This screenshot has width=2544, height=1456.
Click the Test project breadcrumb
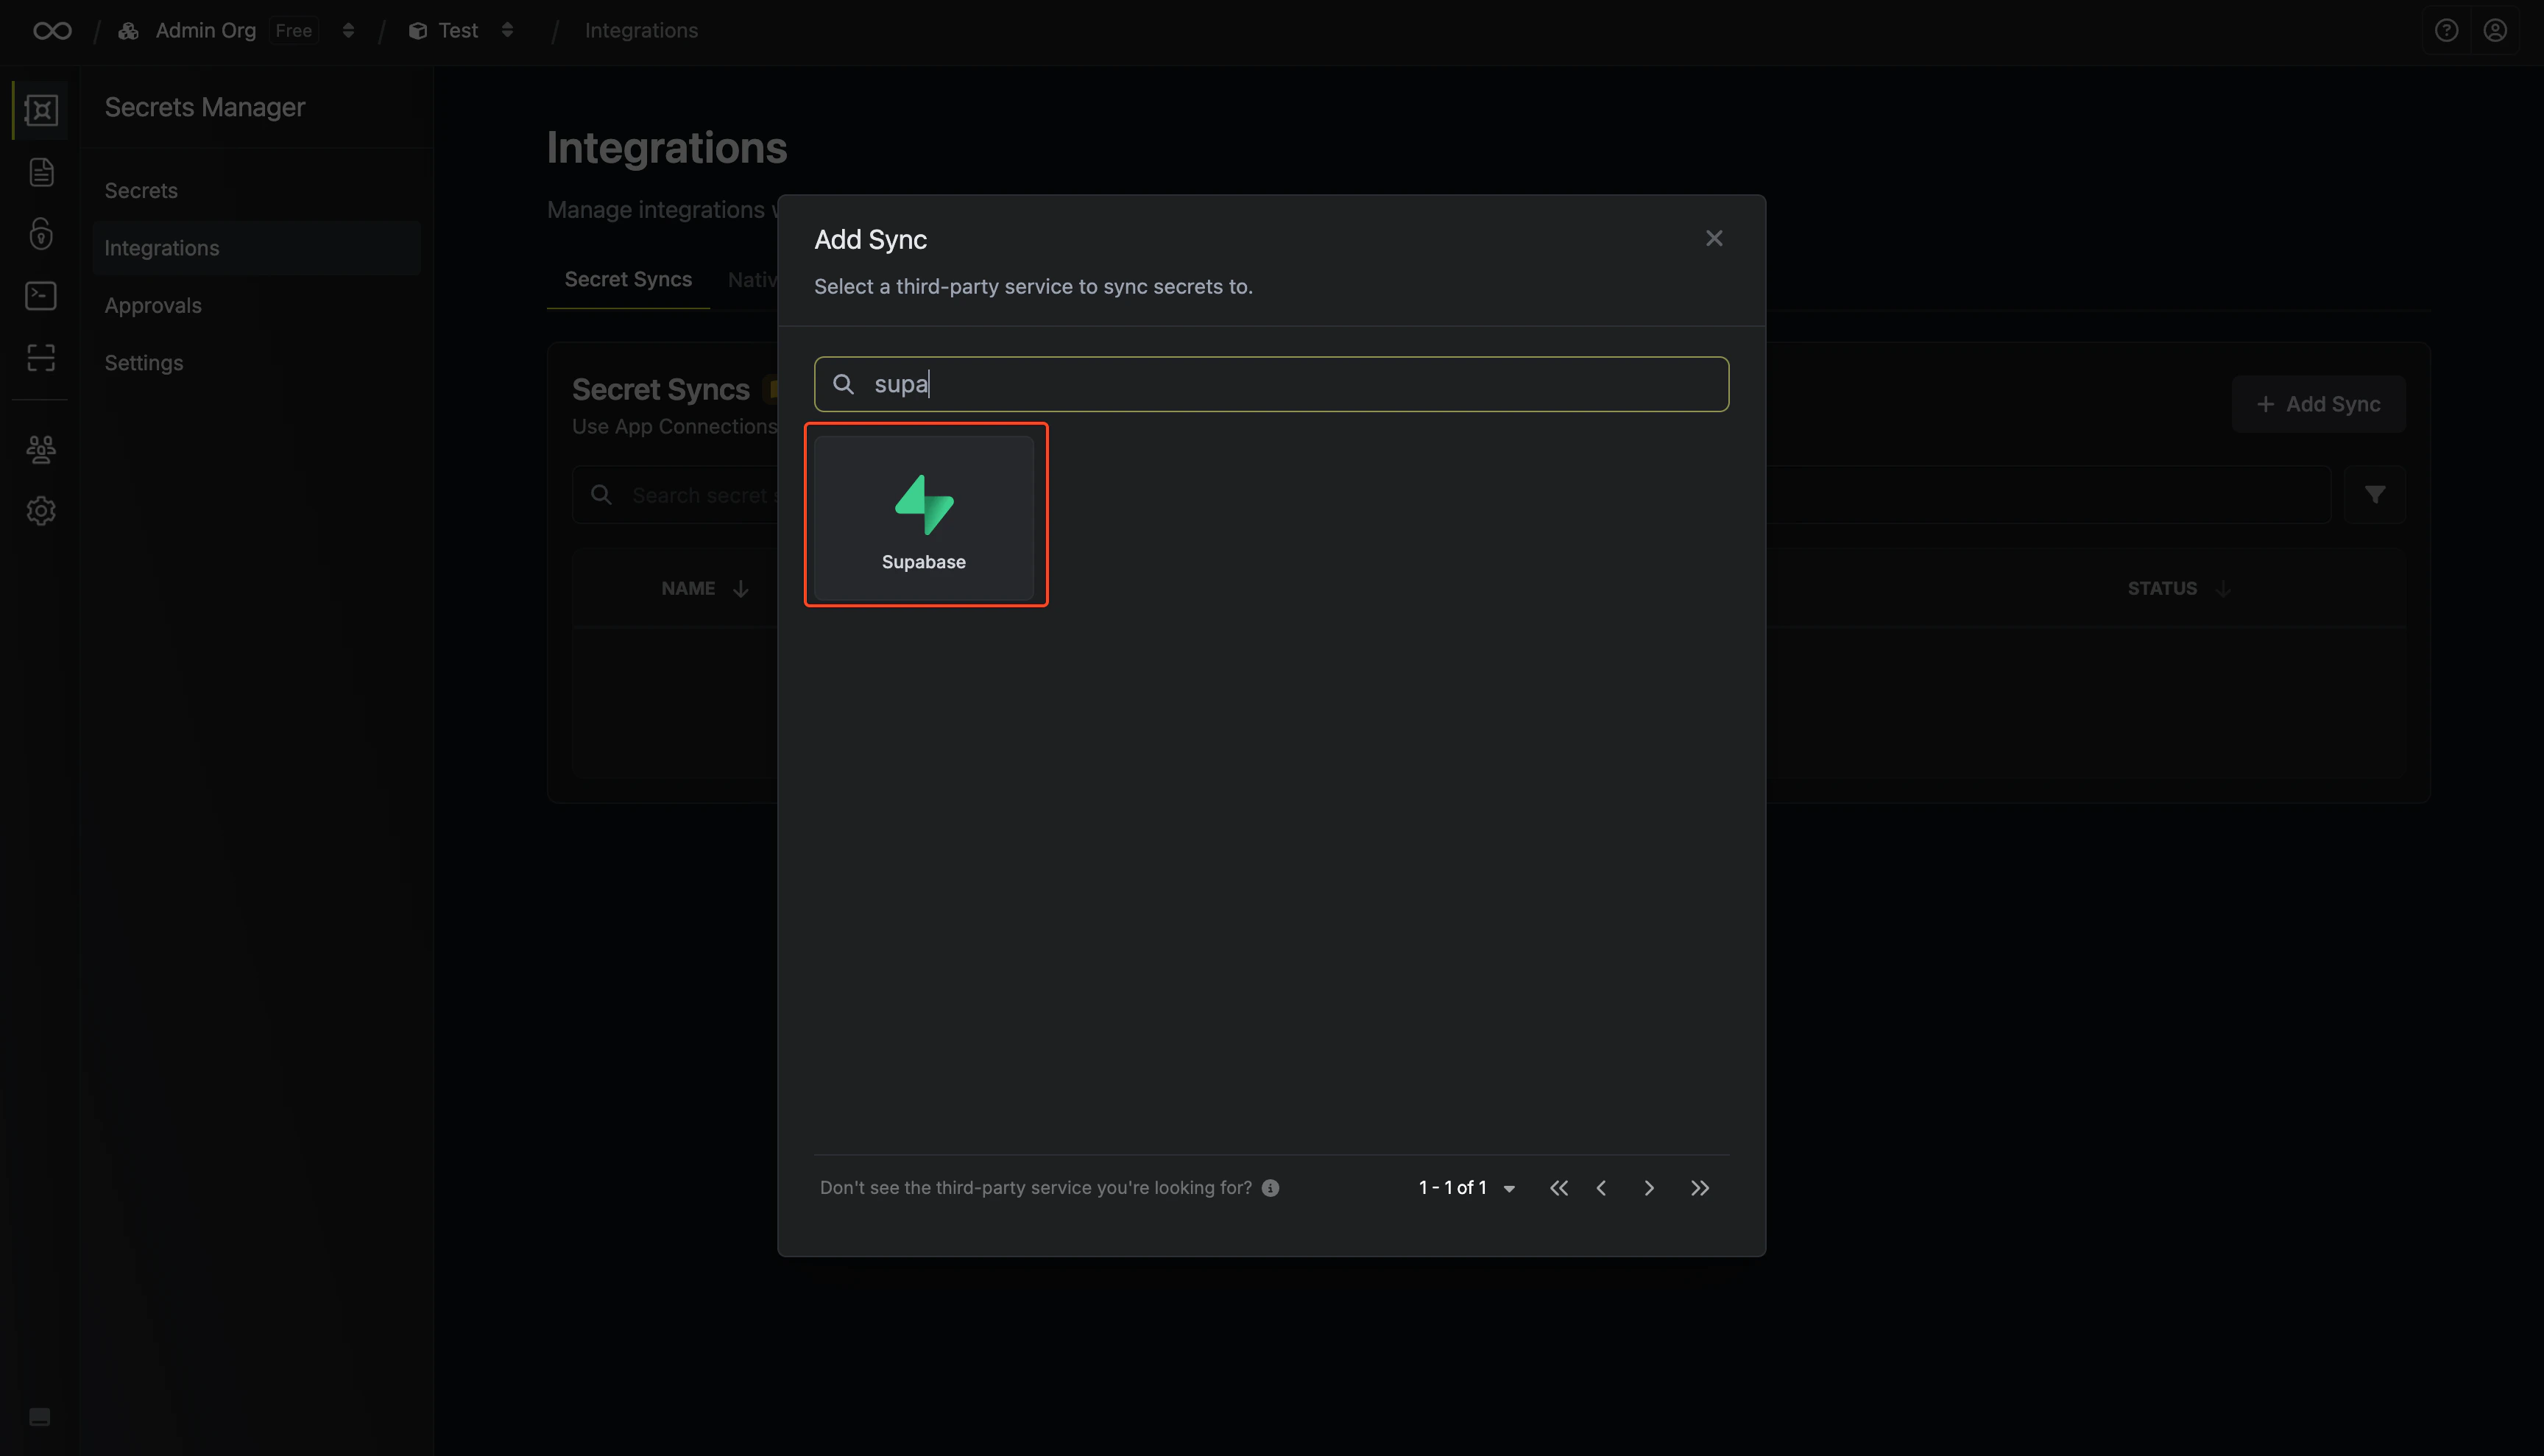(x=458, y=31)
